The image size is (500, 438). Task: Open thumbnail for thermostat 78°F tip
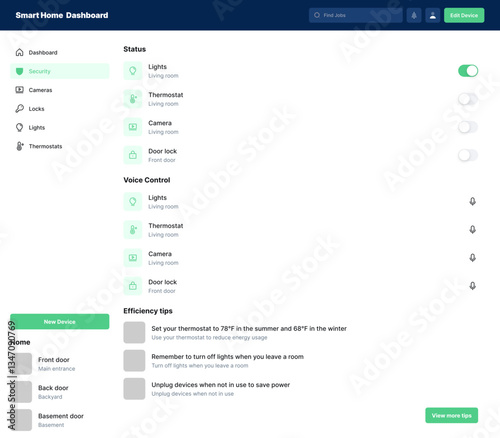coord(134,332)
